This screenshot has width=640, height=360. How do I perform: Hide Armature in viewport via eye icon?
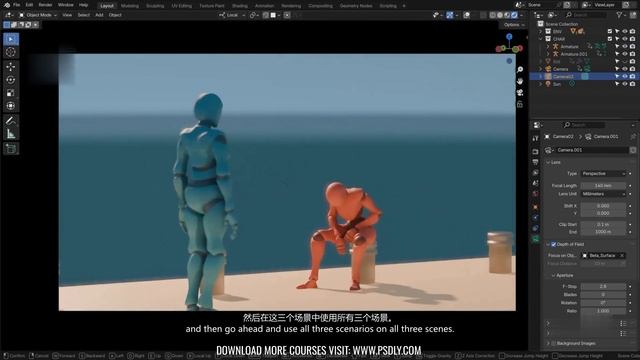click(624, 47)
